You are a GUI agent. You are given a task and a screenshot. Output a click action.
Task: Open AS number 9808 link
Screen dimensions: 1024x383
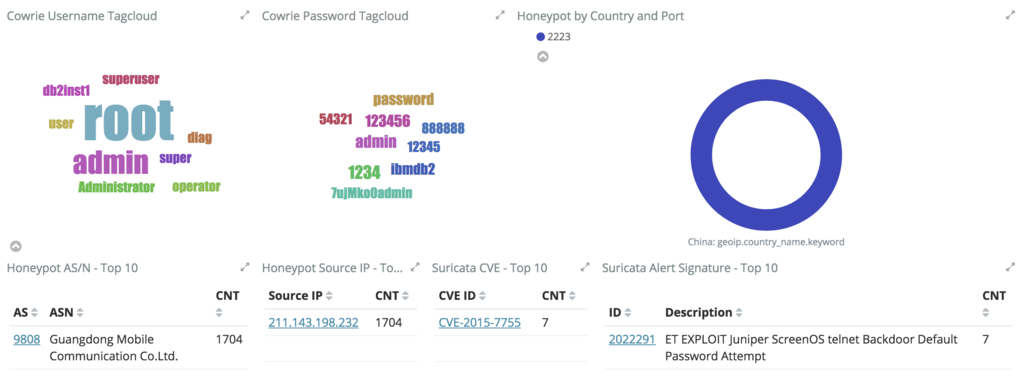tap(26, 339)
